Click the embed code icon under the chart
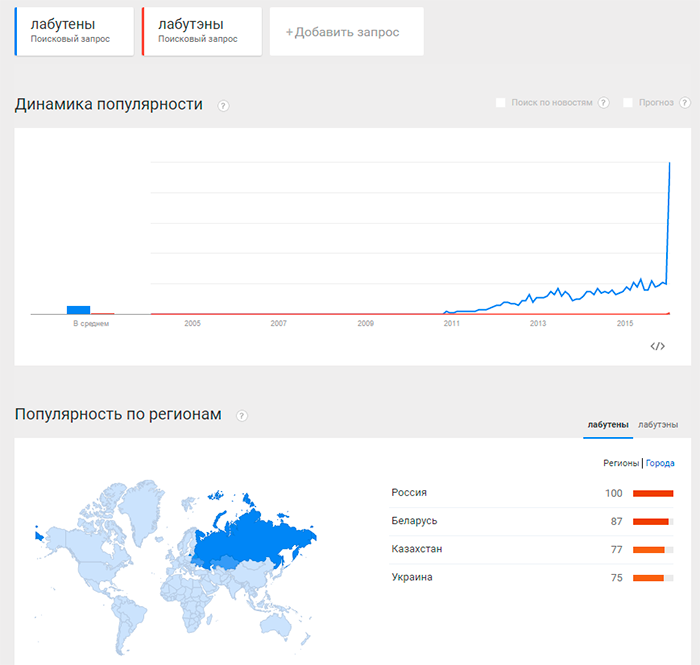 click(x=657, y=346)
